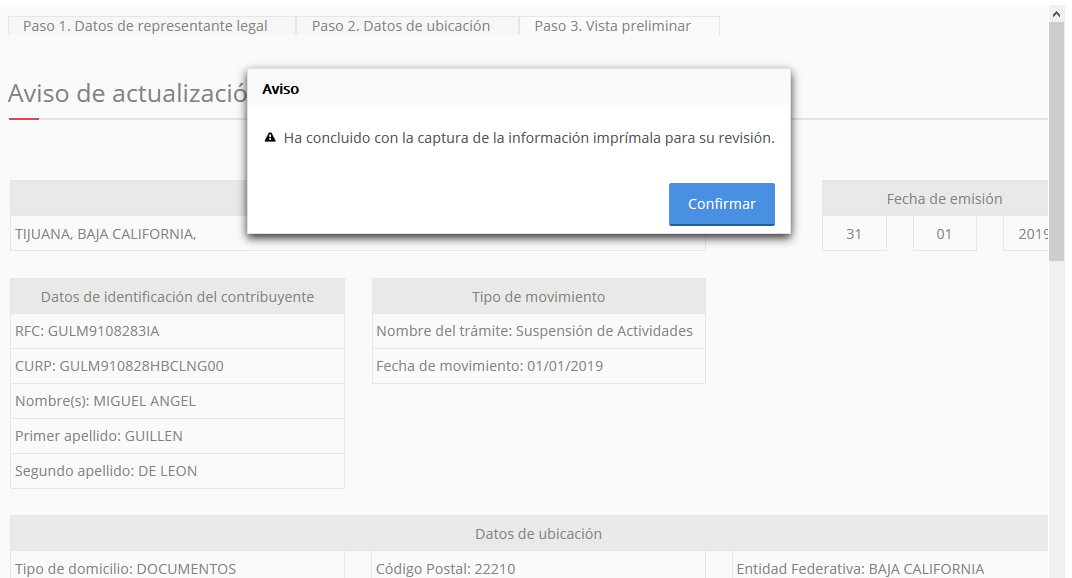Click the day field showing 31

click(x=853, y=234)
